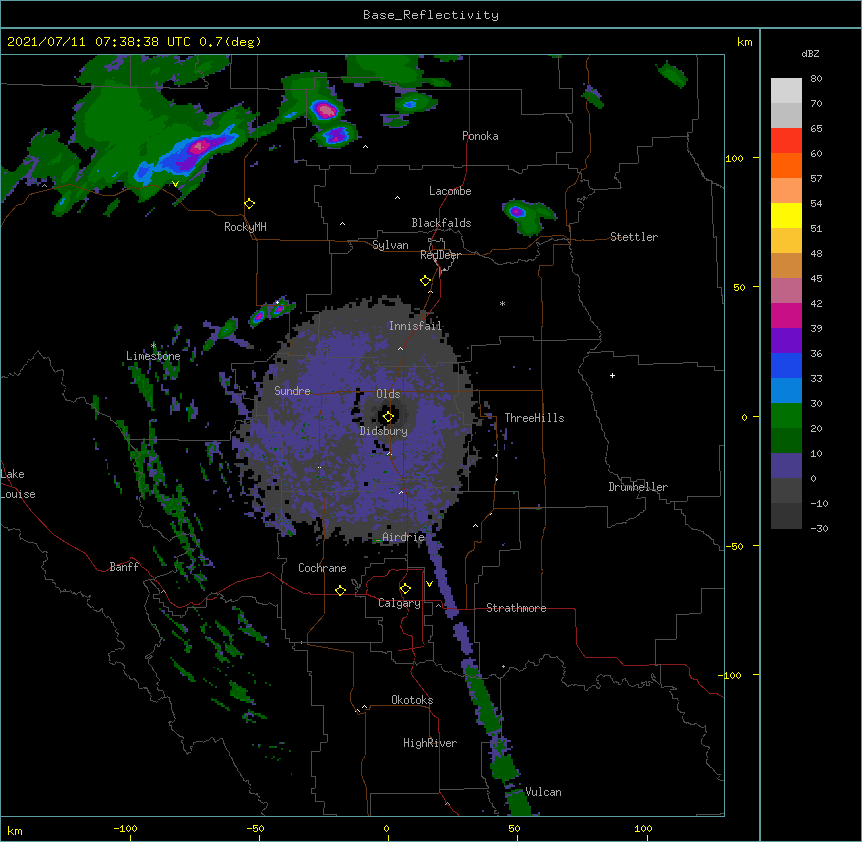
Task: Click the Sylvan label
Action: pyautogui.click(x=390, y=245)
